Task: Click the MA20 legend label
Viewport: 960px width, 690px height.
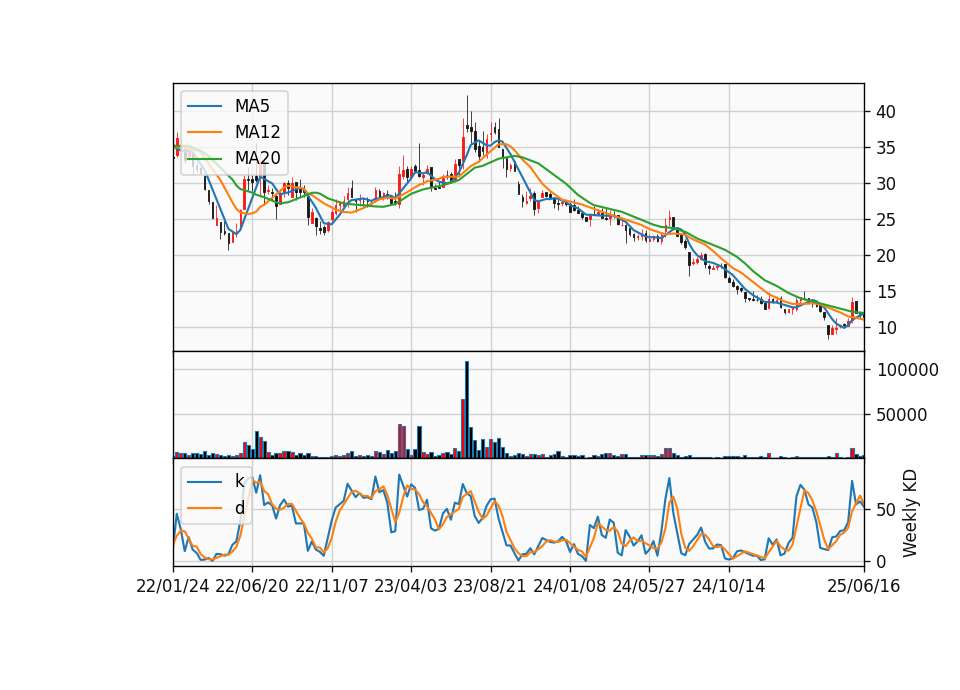Action: (257, 158)
